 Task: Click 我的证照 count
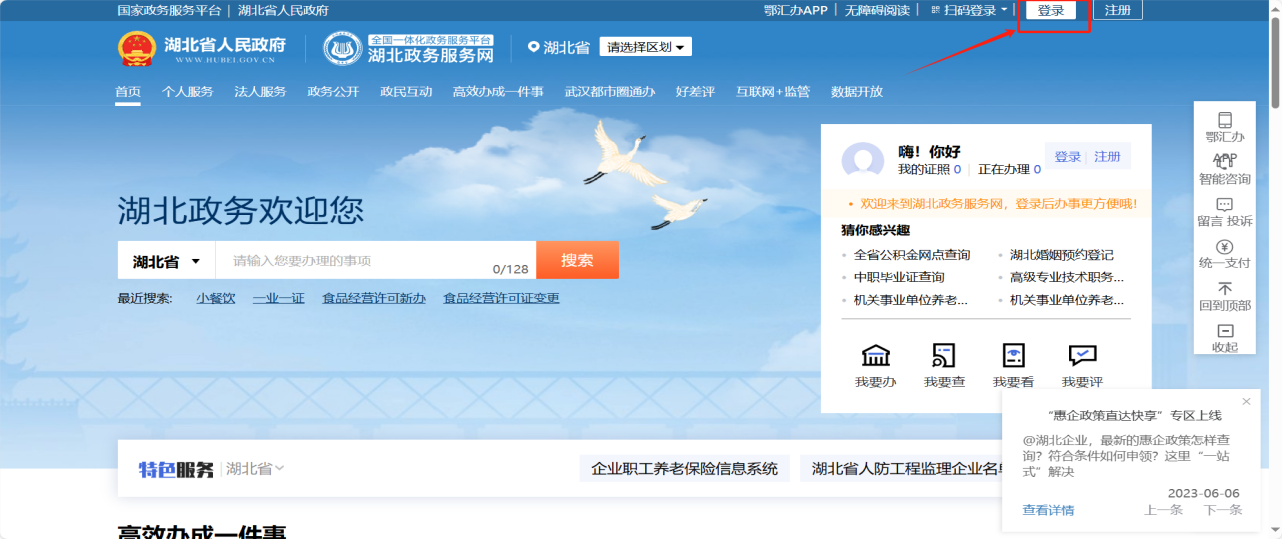pos(929,170)
